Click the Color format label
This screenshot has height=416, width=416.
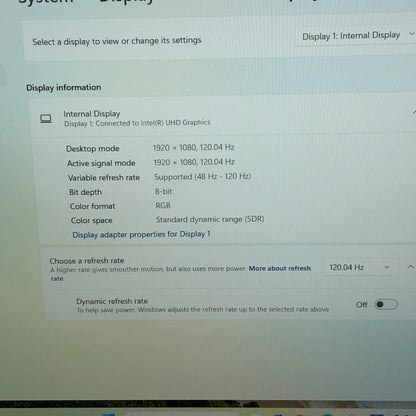pyautogui.click(x=92, y=206)
